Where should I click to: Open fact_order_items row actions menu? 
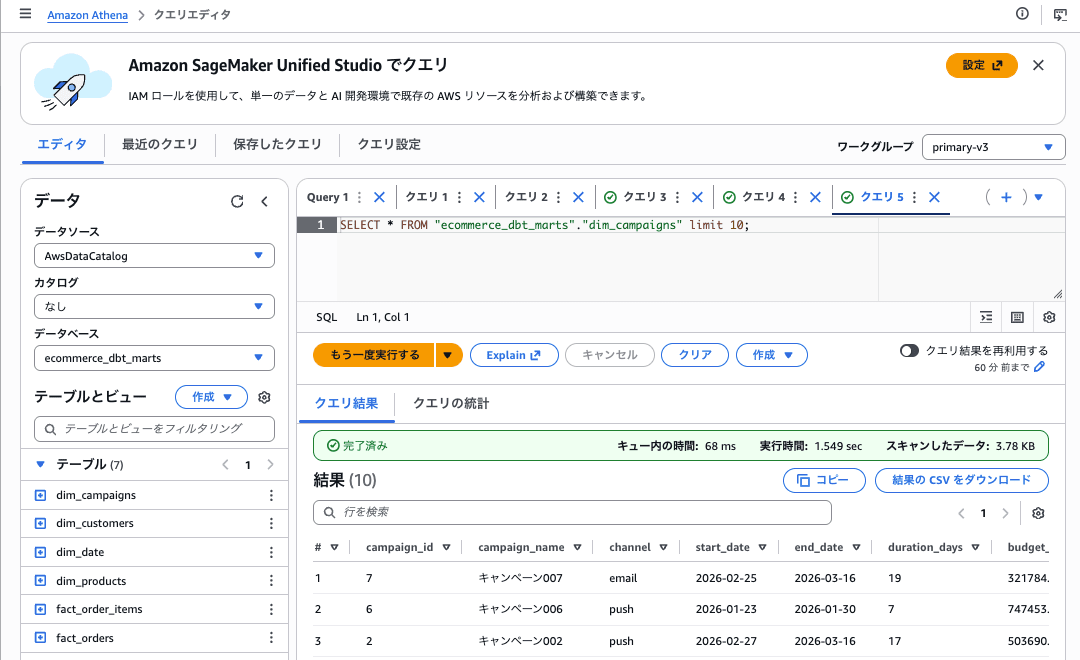coord(271,609)
